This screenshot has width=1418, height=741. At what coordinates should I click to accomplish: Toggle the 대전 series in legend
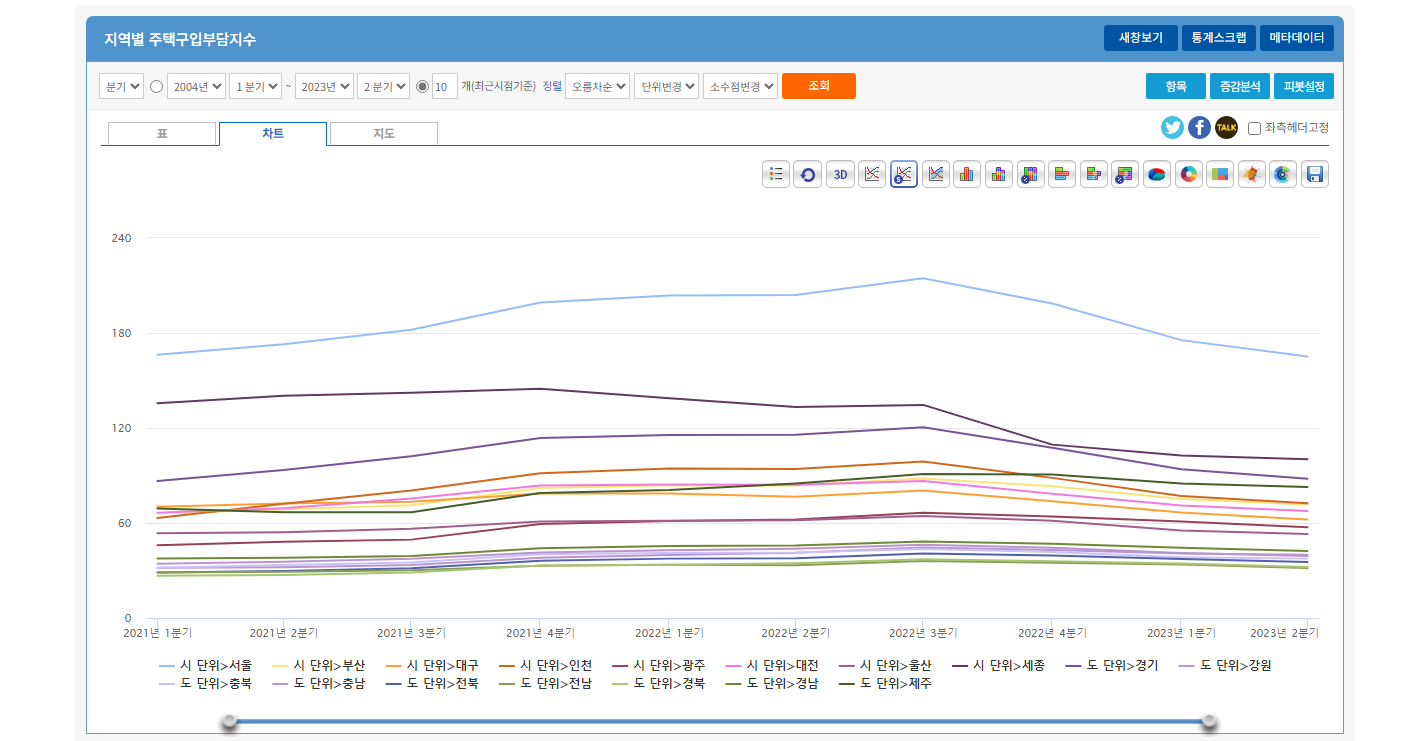(772, 665)
